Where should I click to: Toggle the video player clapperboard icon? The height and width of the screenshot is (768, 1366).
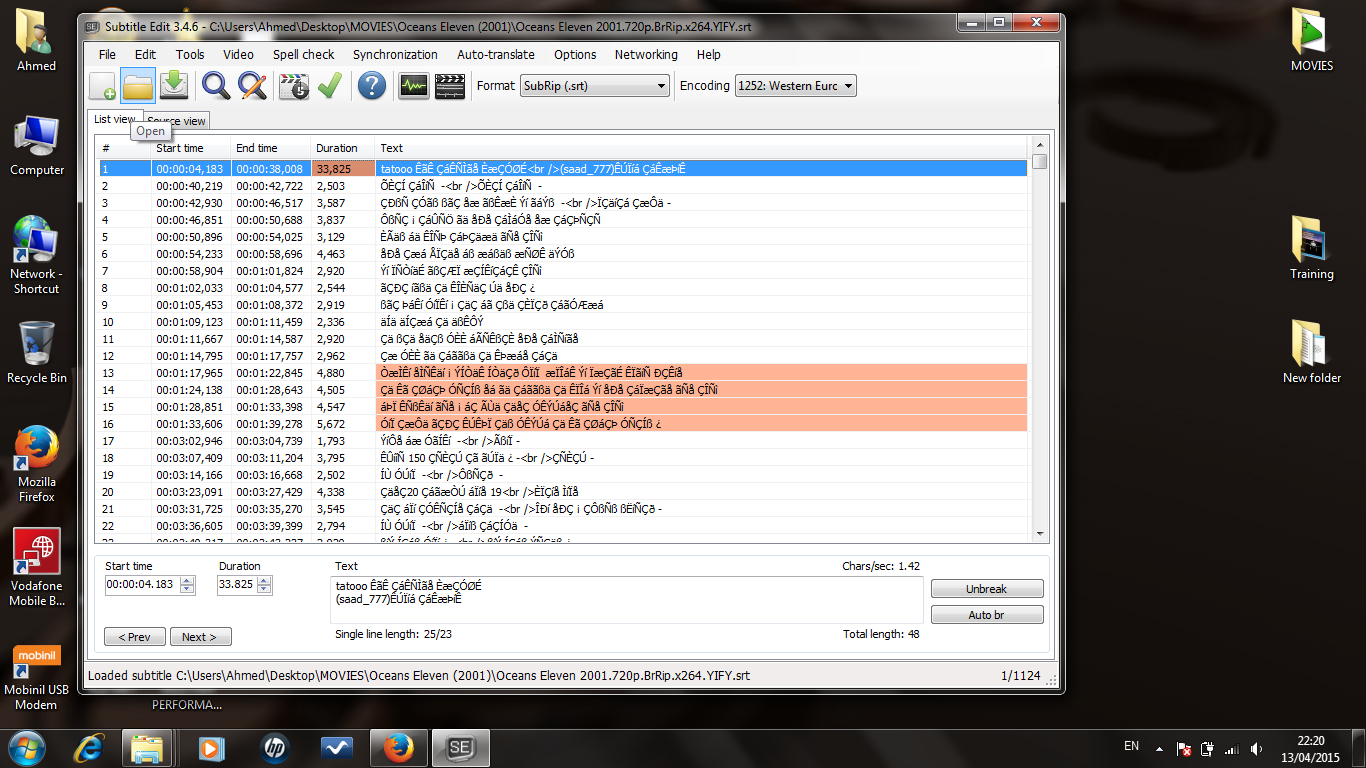(x=450, y=86)
